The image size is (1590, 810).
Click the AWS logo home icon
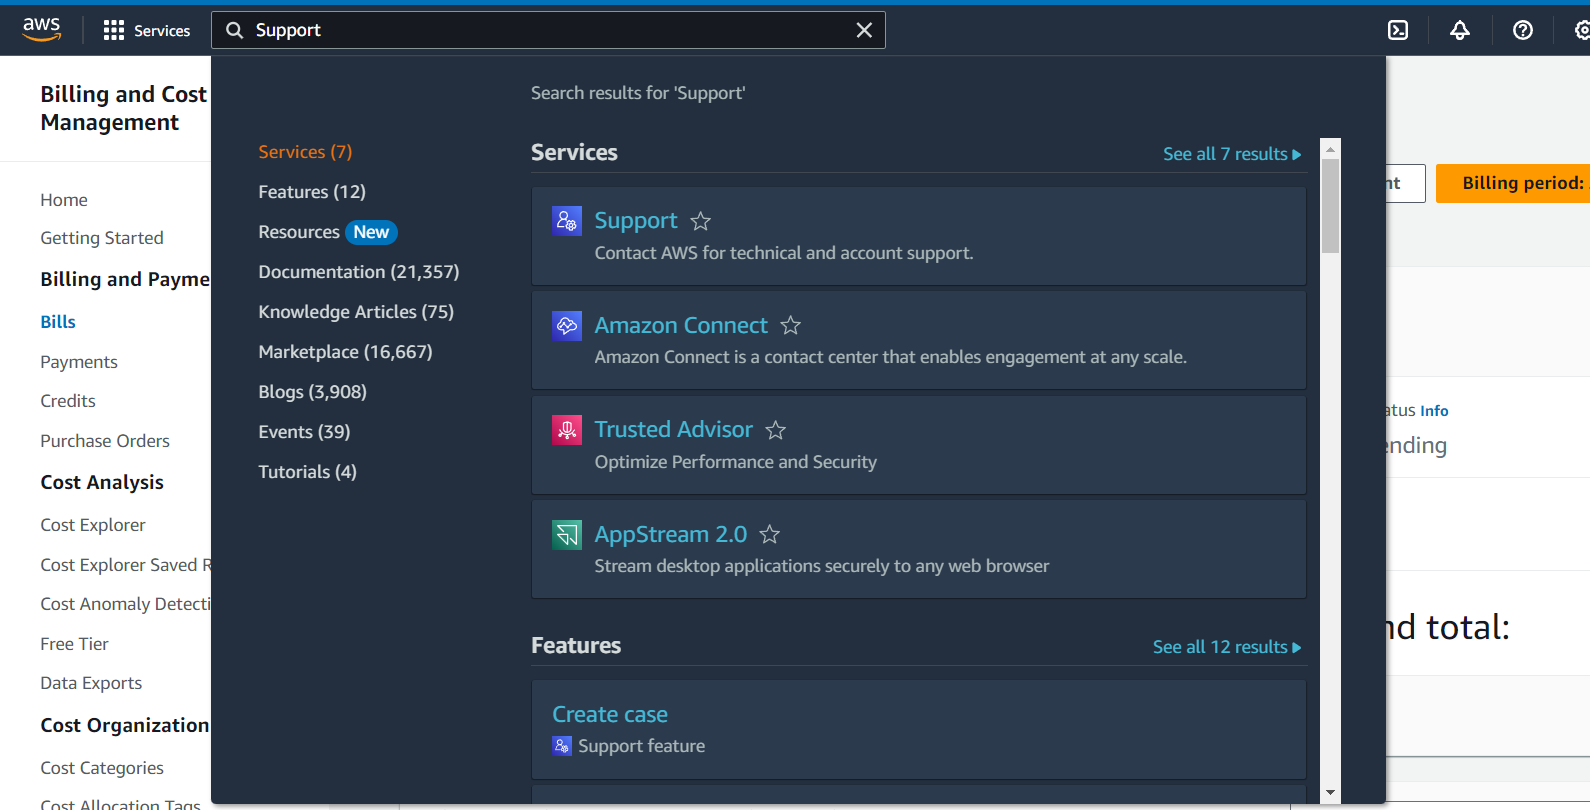pos(42,30)
